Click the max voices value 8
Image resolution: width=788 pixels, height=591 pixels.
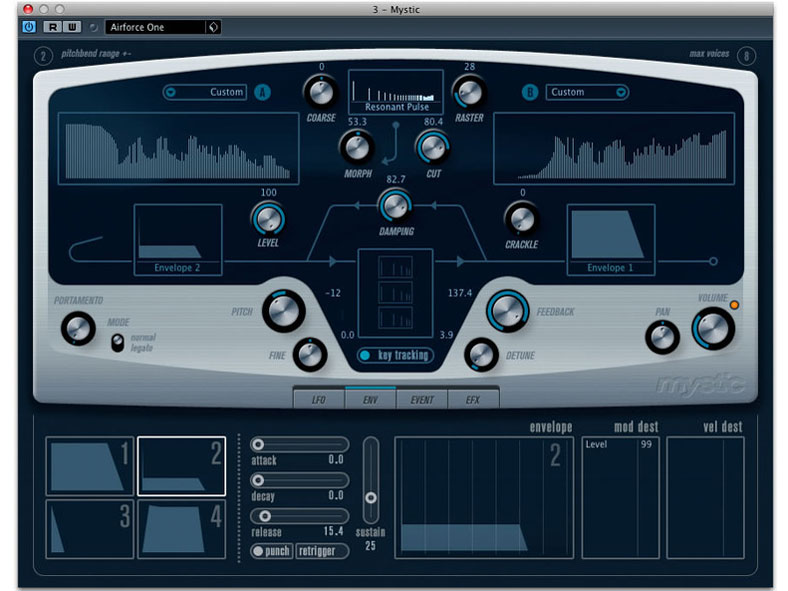746,56
